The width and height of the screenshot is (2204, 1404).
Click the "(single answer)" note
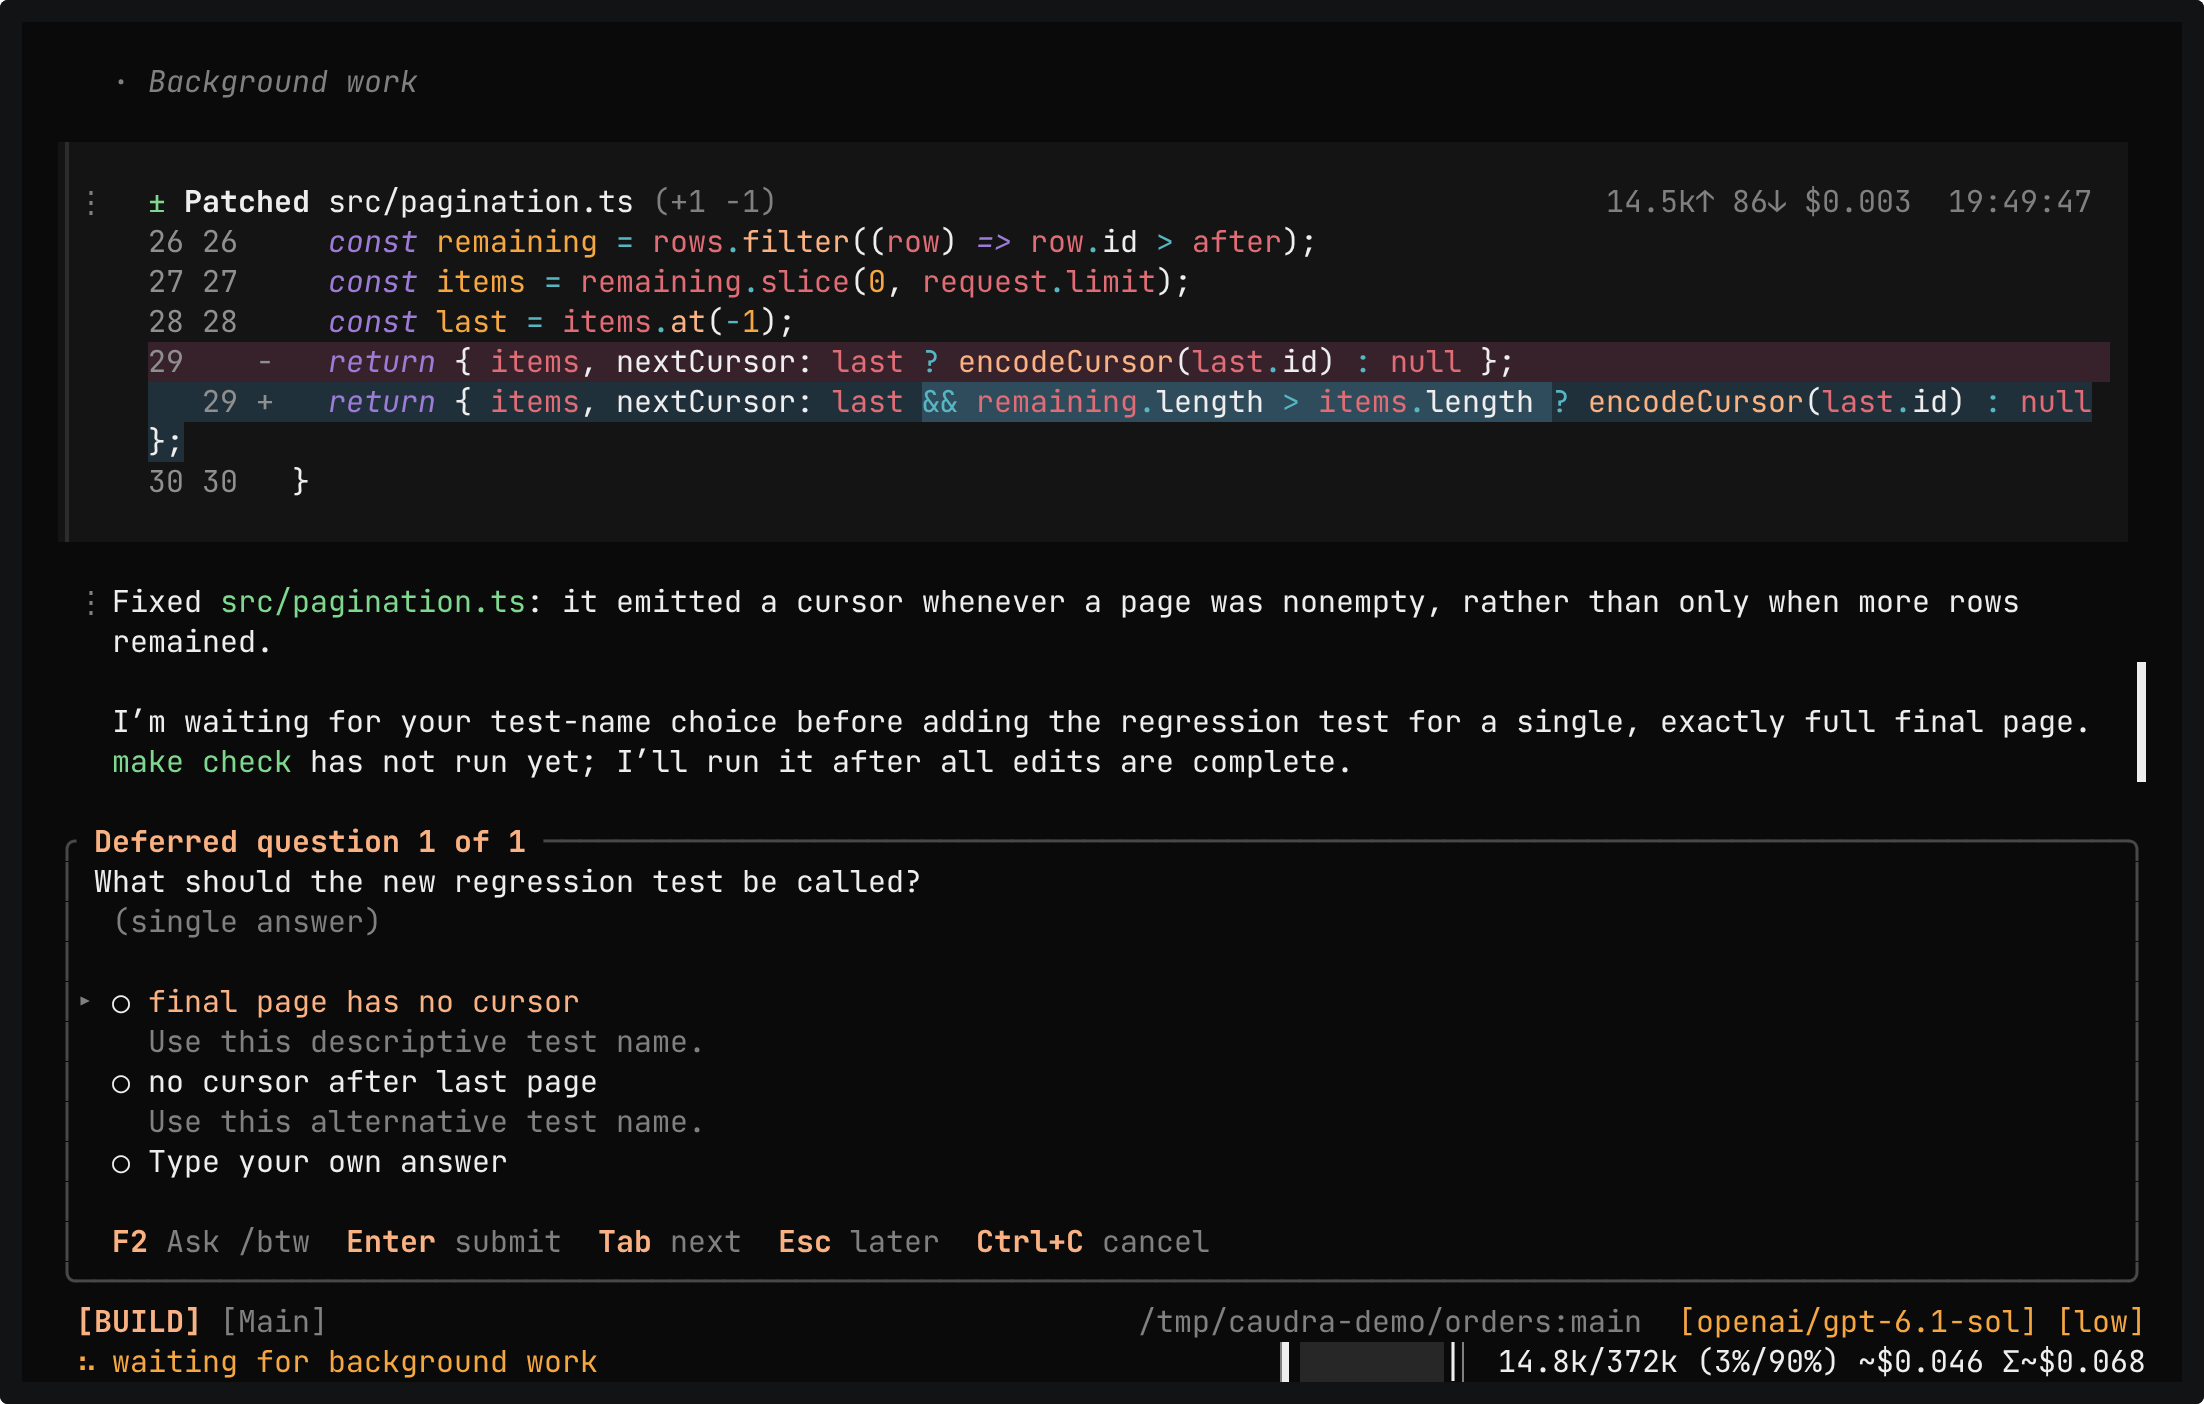coord(247,922)
